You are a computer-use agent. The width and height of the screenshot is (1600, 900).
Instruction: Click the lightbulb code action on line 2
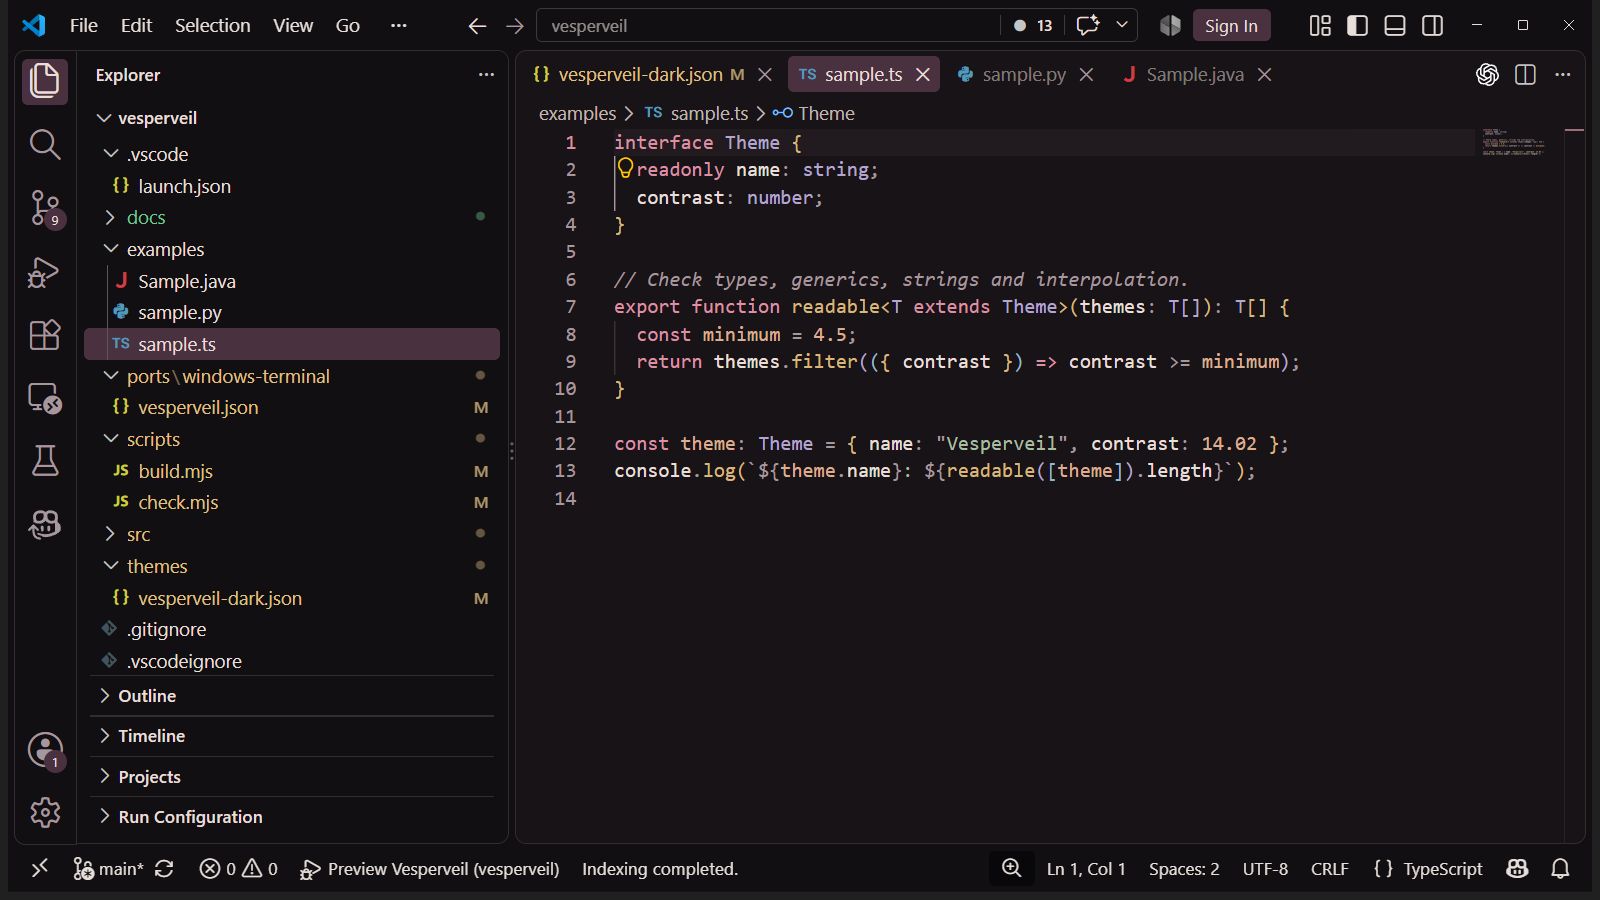click(625, 168)
